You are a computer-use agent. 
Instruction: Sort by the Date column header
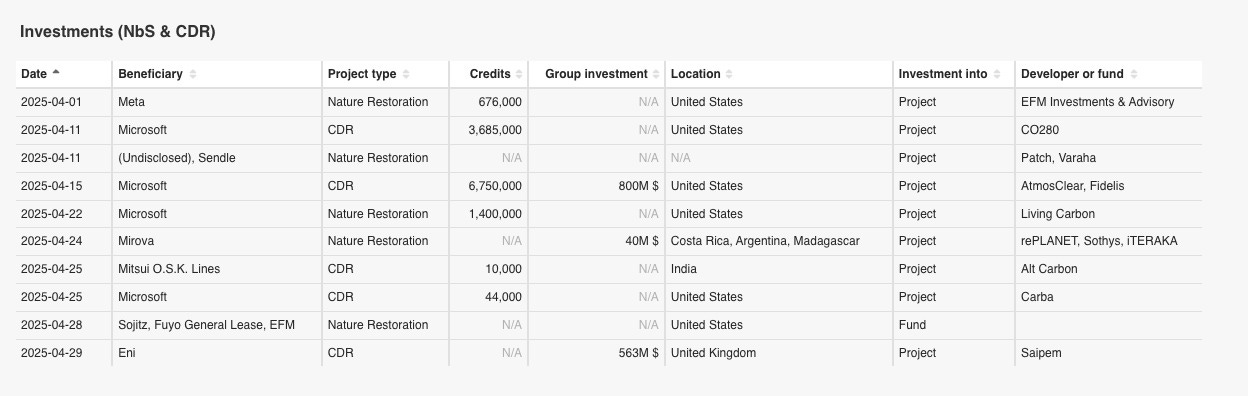[64, 74]
